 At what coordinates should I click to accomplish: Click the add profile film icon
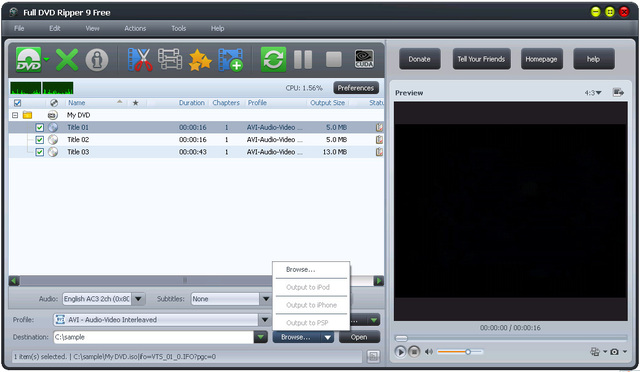[231, 60]
